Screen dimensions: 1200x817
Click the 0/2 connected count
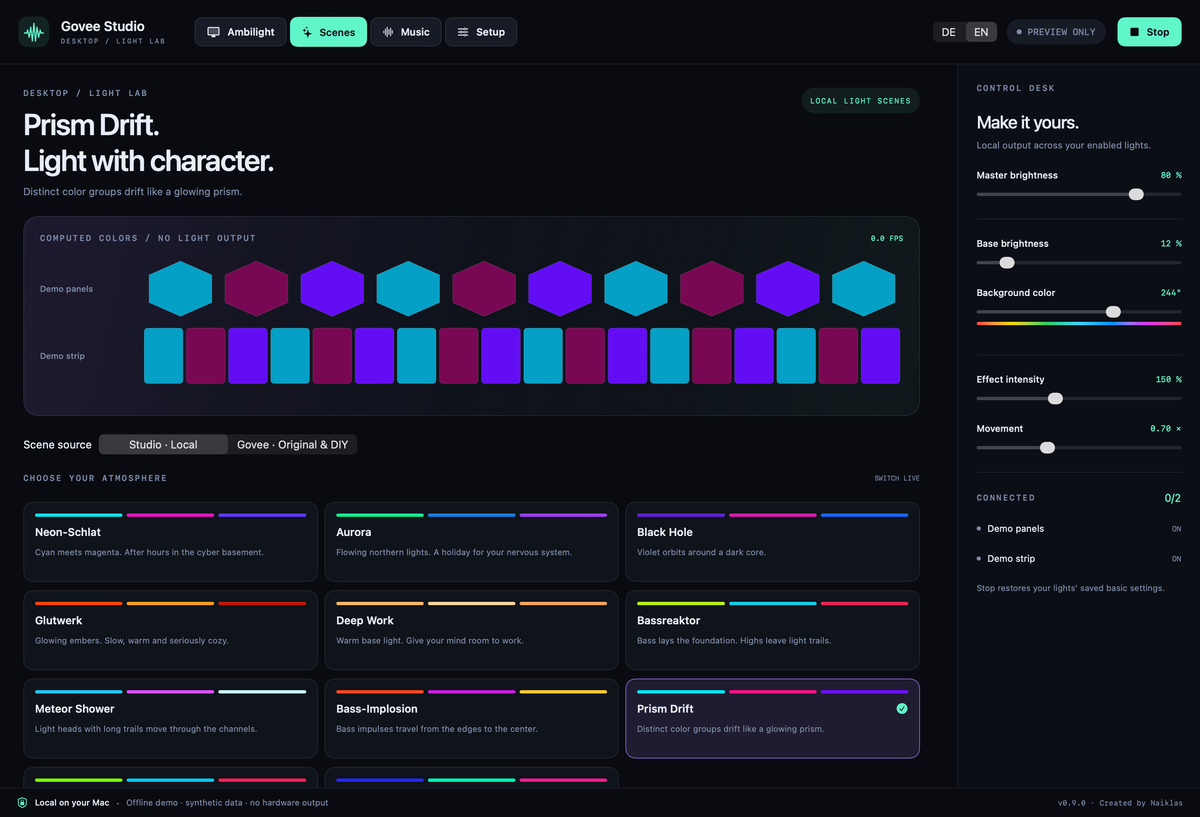pyautogui.click(x=1173, y=498)
